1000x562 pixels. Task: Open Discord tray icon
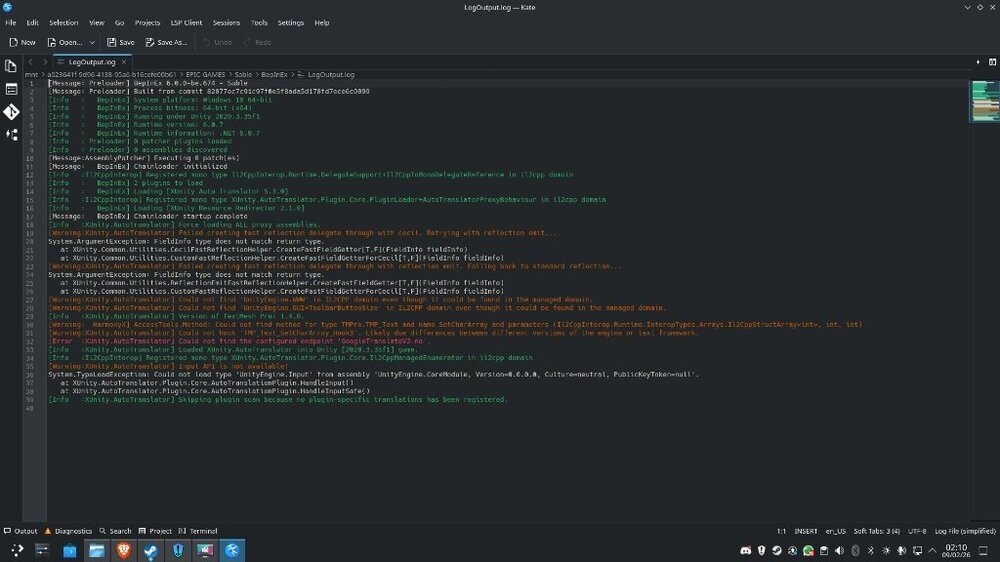coord(746,551)
